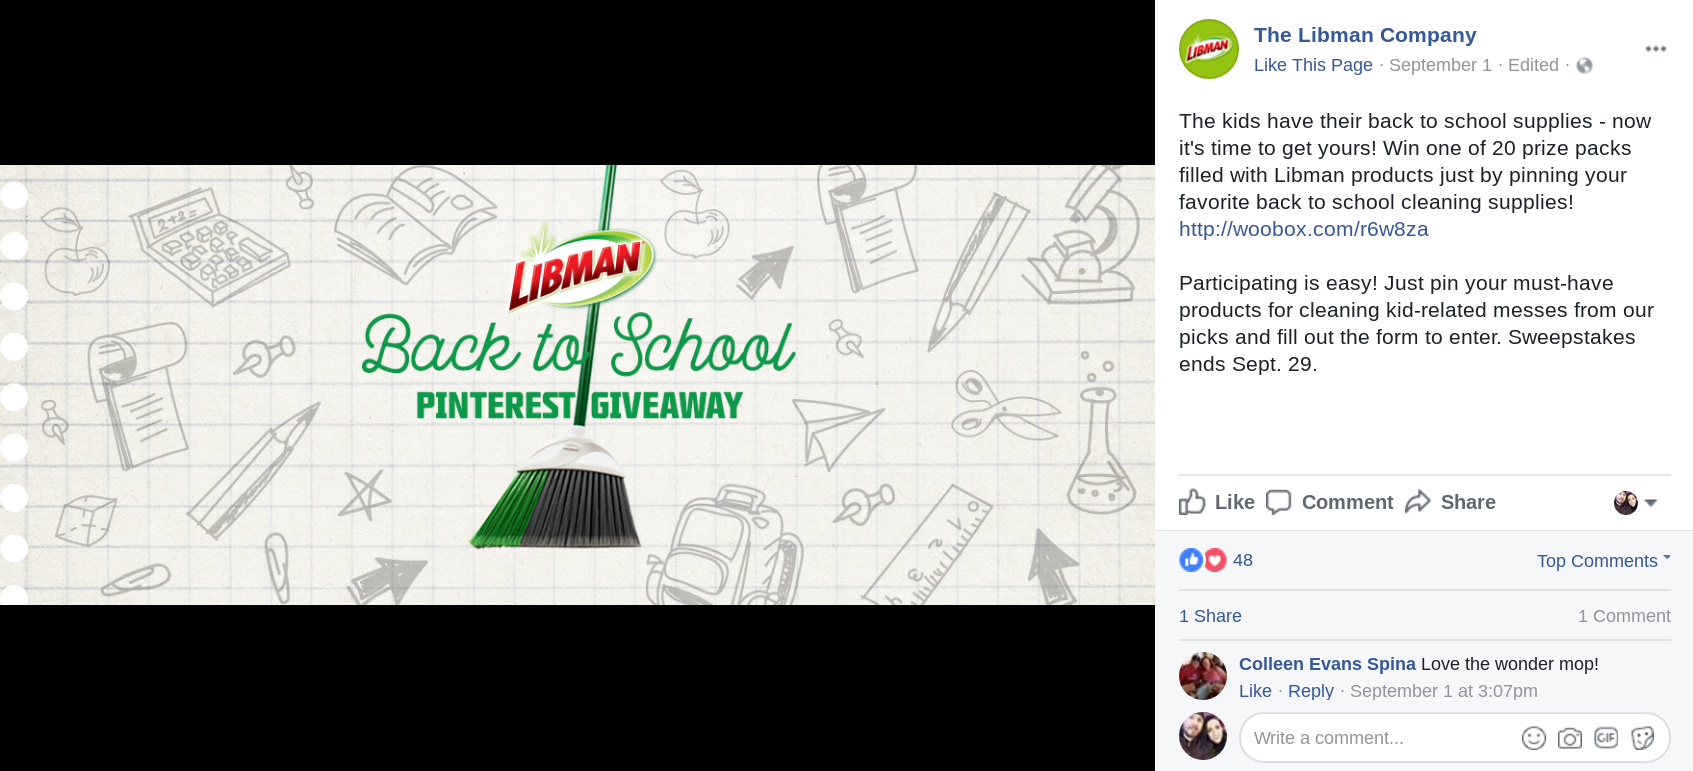Click the Comment button under the post
The width and height of the screenshot is (1693, 771).
pos(1329,502)
